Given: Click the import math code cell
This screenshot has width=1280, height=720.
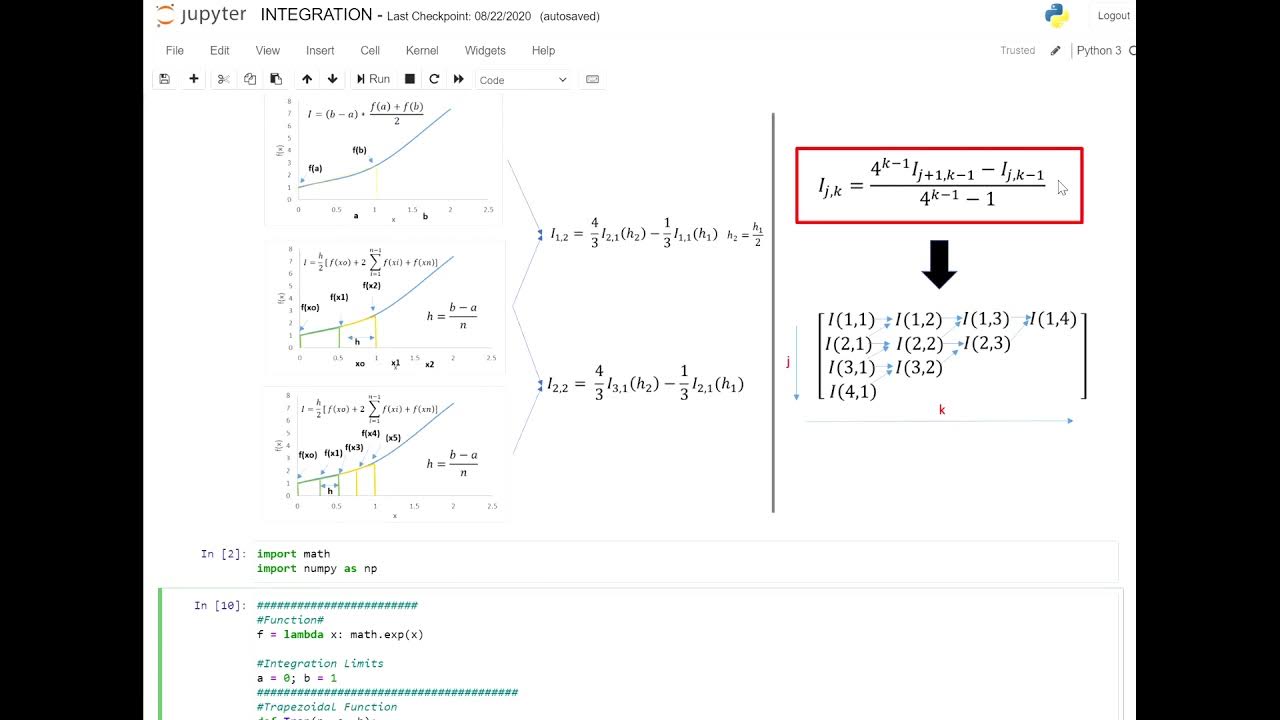Looking at the screenshot, I should (x=686, y=561).
